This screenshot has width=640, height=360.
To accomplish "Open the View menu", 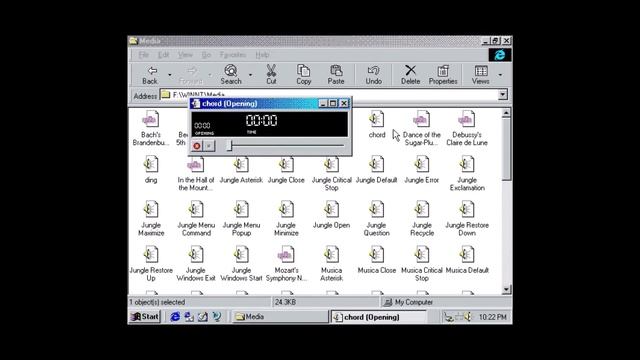I will pos(185,55).
